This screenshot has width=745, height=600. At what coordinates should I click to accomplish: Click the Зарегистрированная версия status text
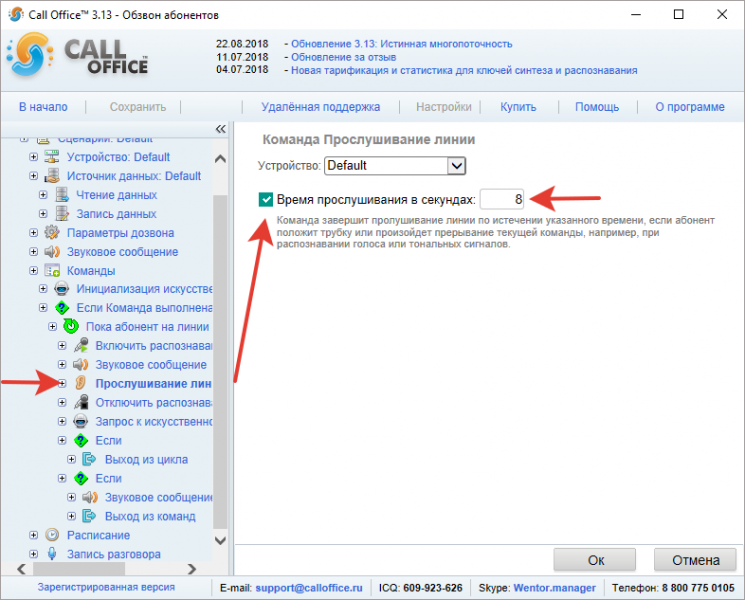tap(106, 587)
